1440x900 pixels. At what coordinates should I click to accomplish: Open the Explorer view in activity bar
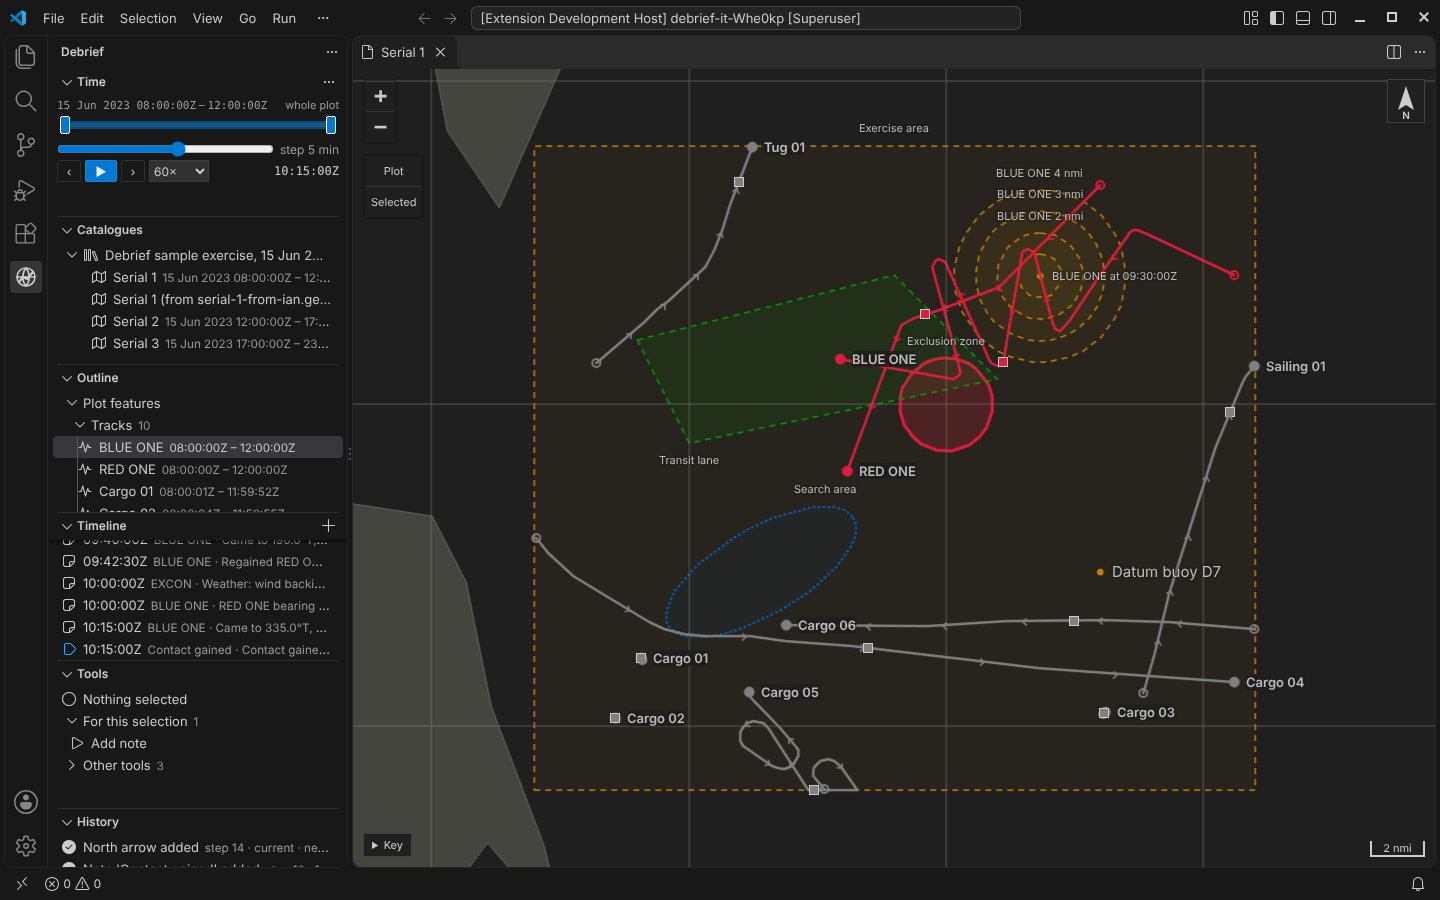(26, 57)
